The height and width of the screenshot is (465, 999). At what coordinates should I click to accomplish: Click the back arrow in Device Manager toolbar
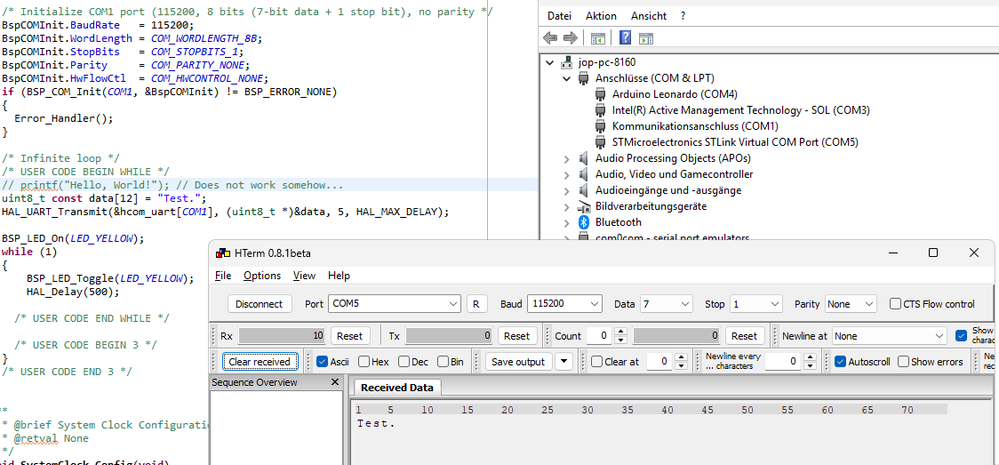[549, 38]
